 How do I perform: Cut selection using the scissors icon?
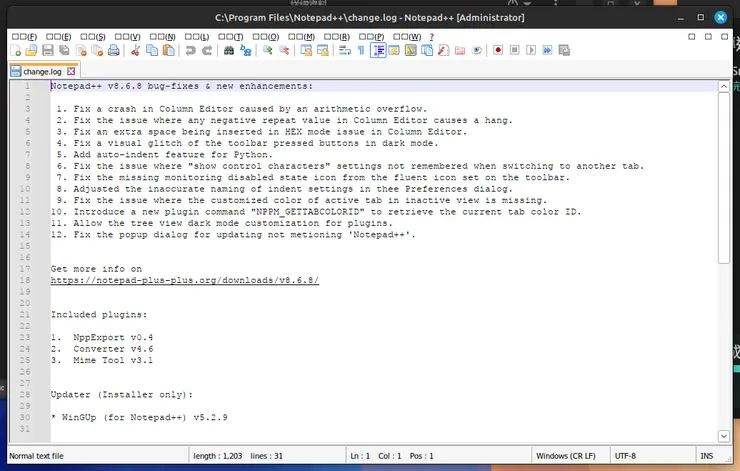135,50
